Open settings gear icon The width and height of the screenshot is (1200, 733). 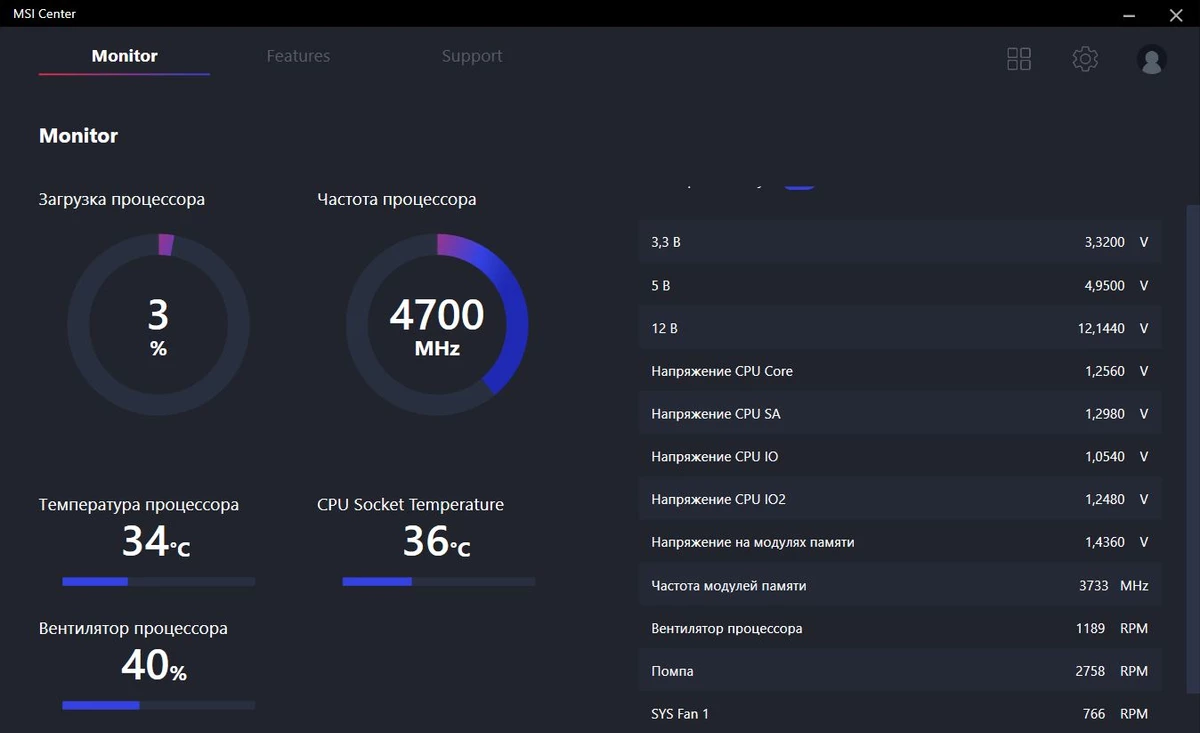pyautogui.click(x=1085, y=59)
